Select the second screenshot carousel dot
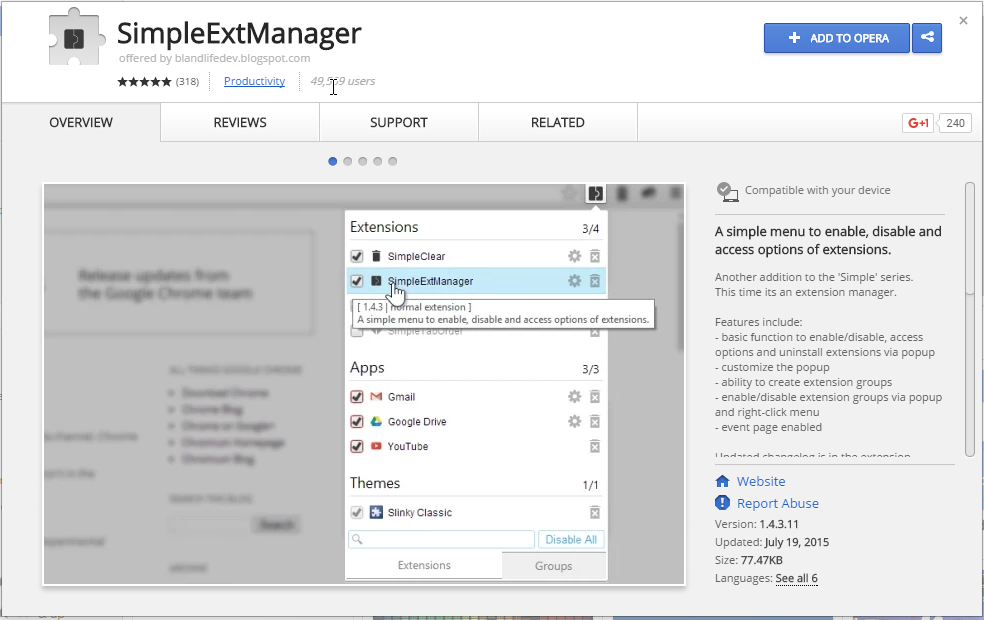The height and width of the screenshot is (620, 984). pos(348,161)
